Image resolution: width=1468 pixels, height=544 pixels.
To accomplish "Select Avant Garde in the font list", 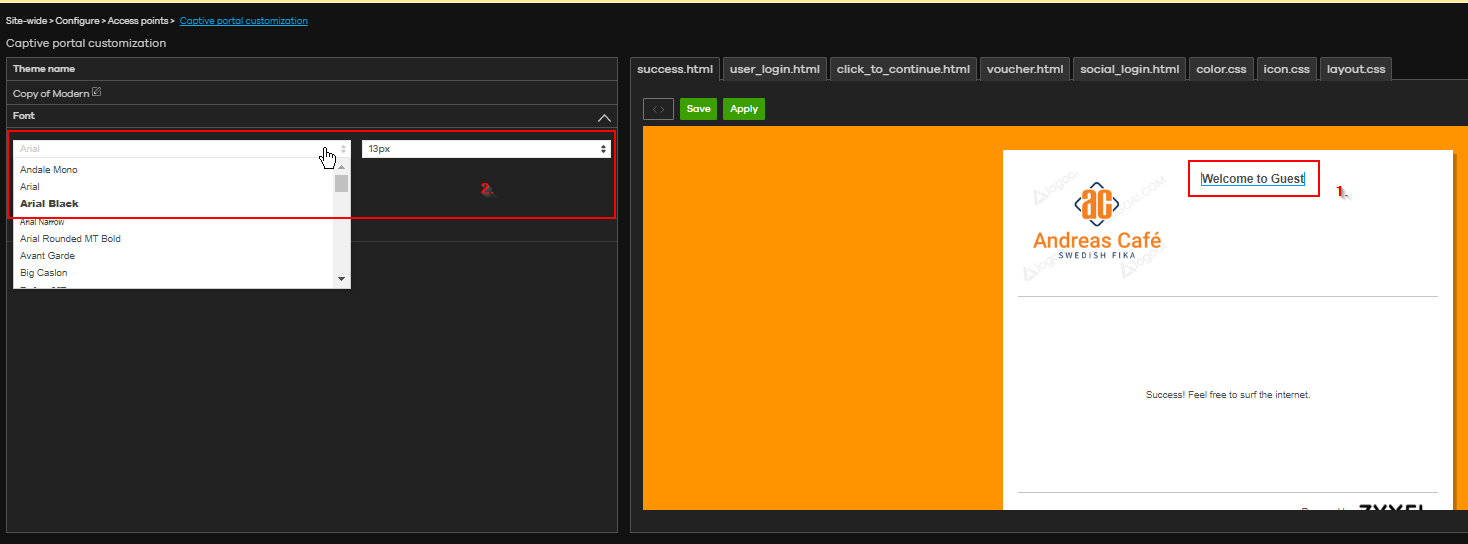I will pos(47,256).
